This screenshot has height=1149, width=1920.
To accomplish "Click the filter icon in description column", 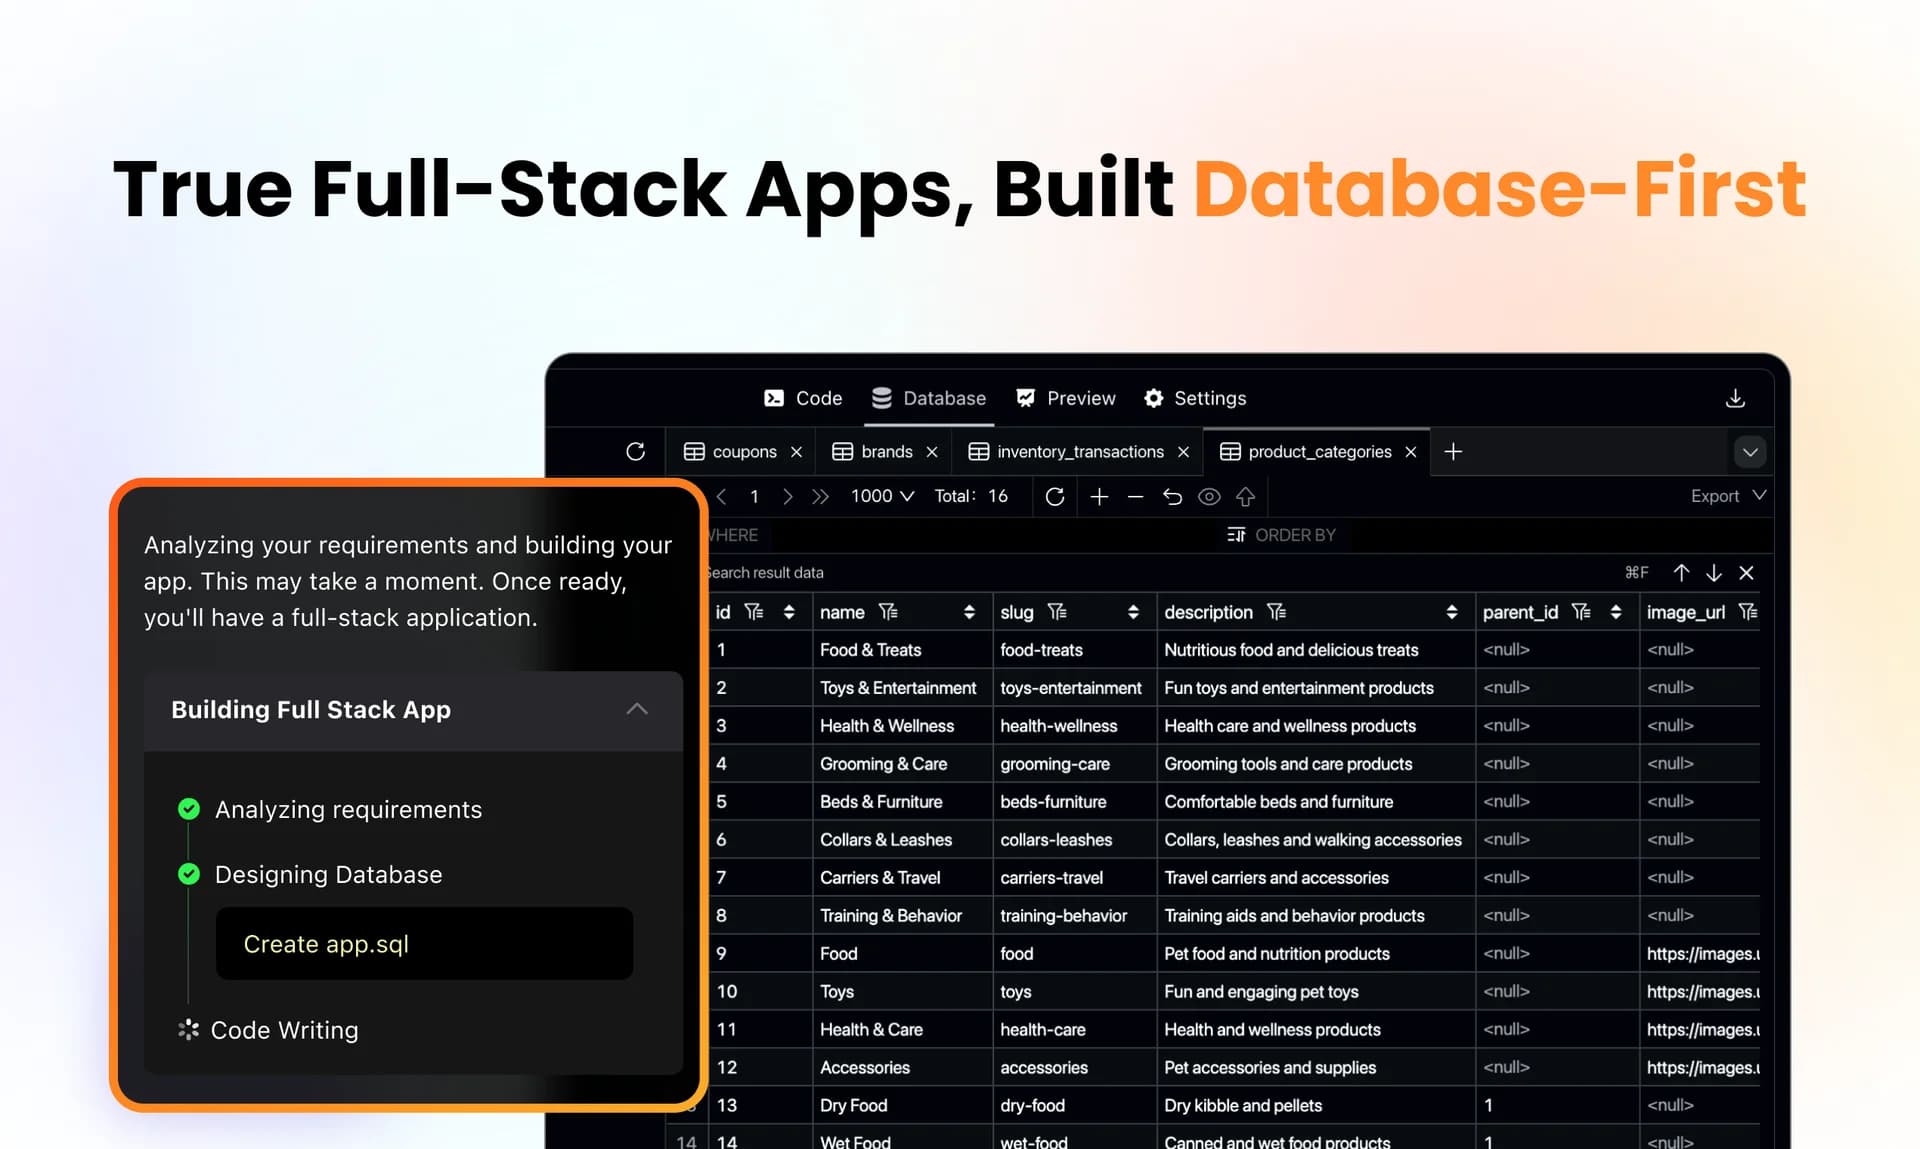I will [x=1276, y=612].
